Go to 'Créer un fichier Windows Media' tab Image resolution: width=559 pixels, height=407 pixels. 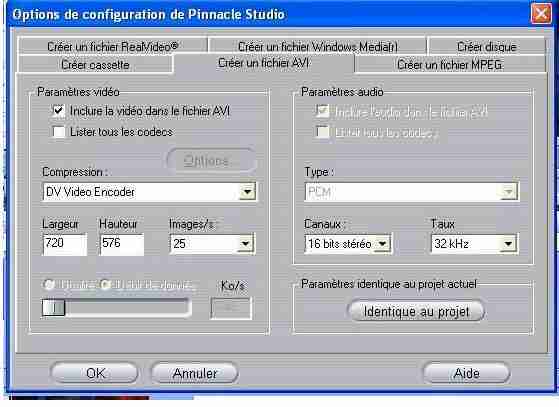(x=317, y=46)
